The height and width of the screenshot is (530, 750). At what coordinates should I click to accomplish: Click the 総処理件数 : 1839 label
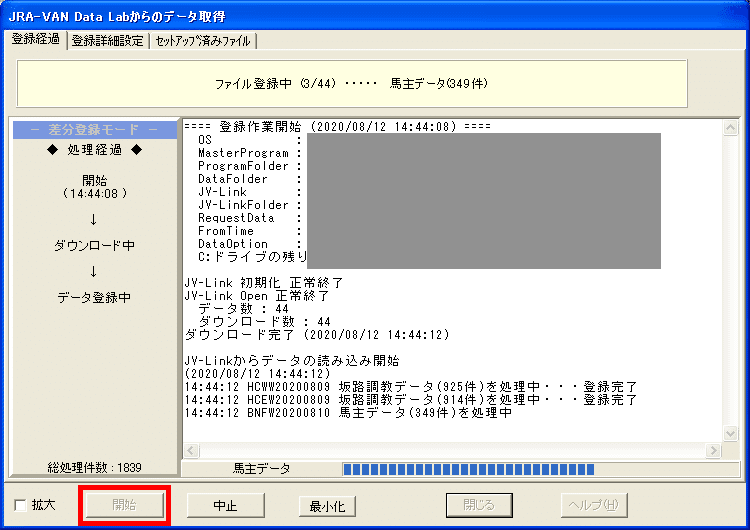click(94, 467)
